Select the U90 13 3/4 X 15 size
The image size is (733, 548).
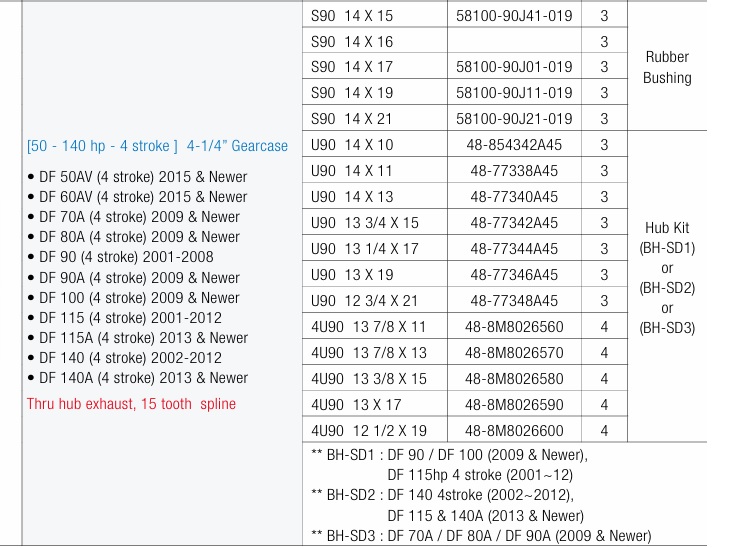coord(365,222)
